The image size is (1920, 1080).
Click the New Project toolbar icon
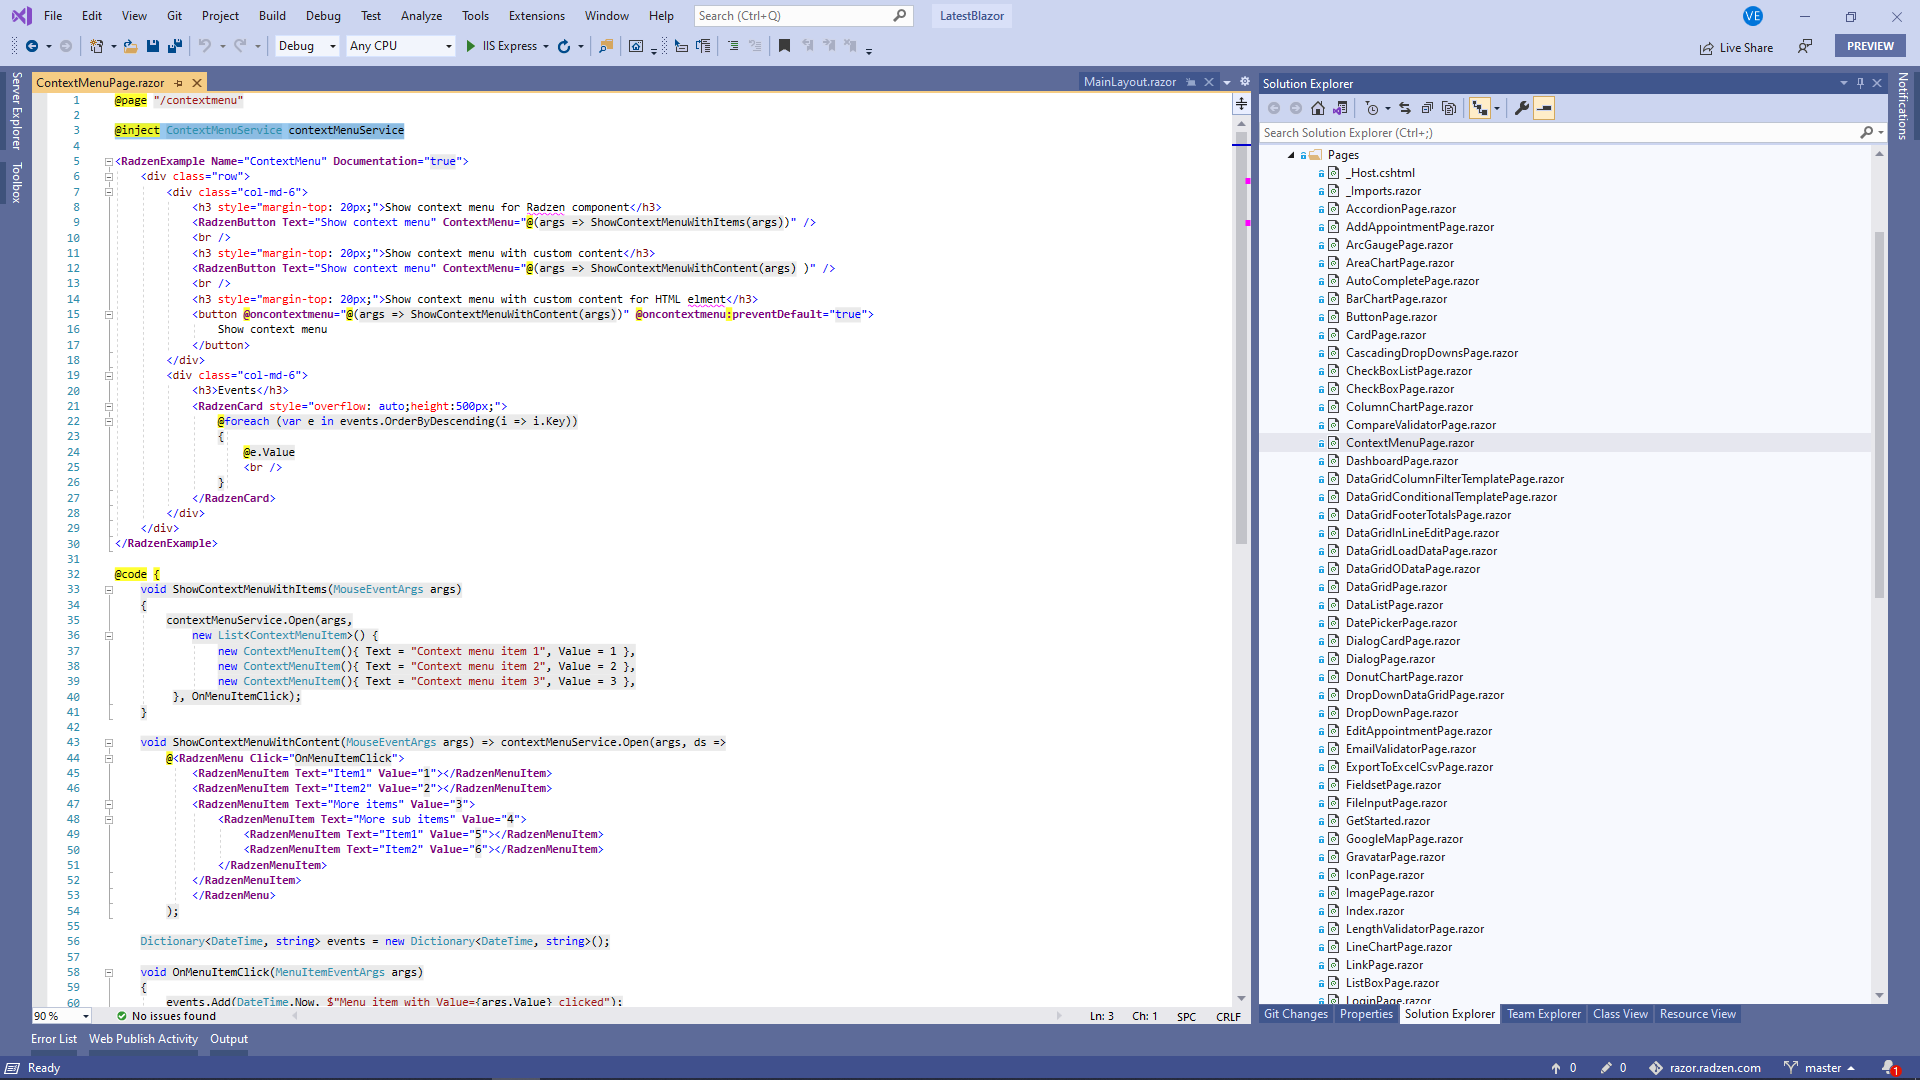[x=96, y=46]
